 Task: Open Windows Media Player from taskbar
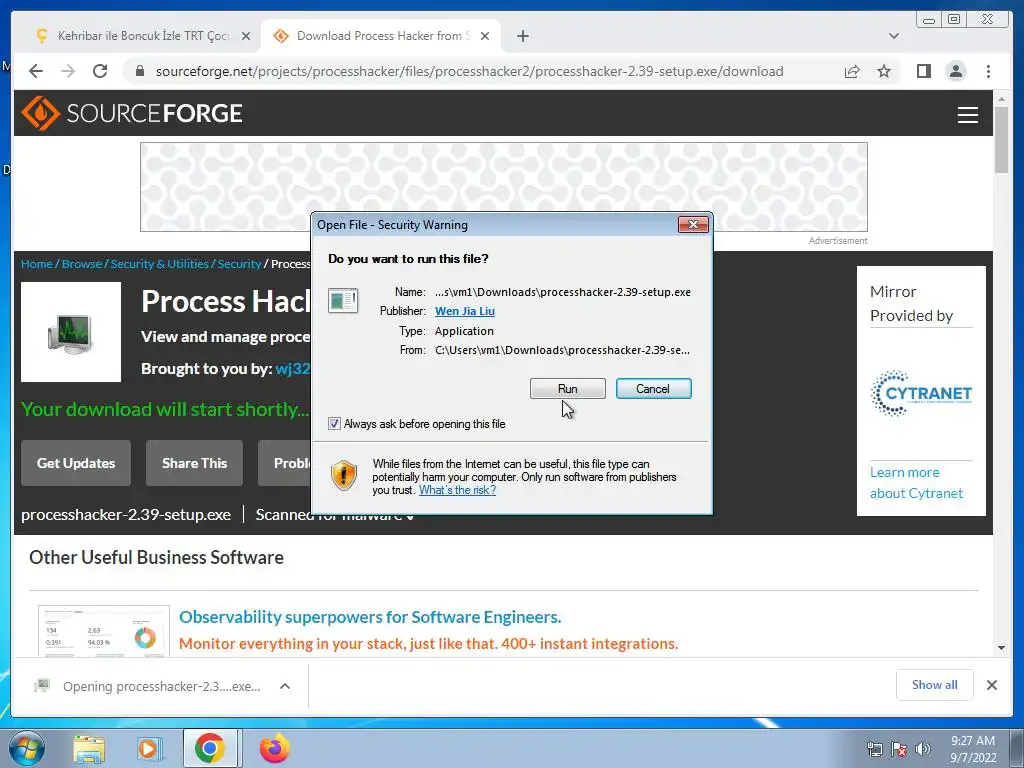tap(149, 748)
